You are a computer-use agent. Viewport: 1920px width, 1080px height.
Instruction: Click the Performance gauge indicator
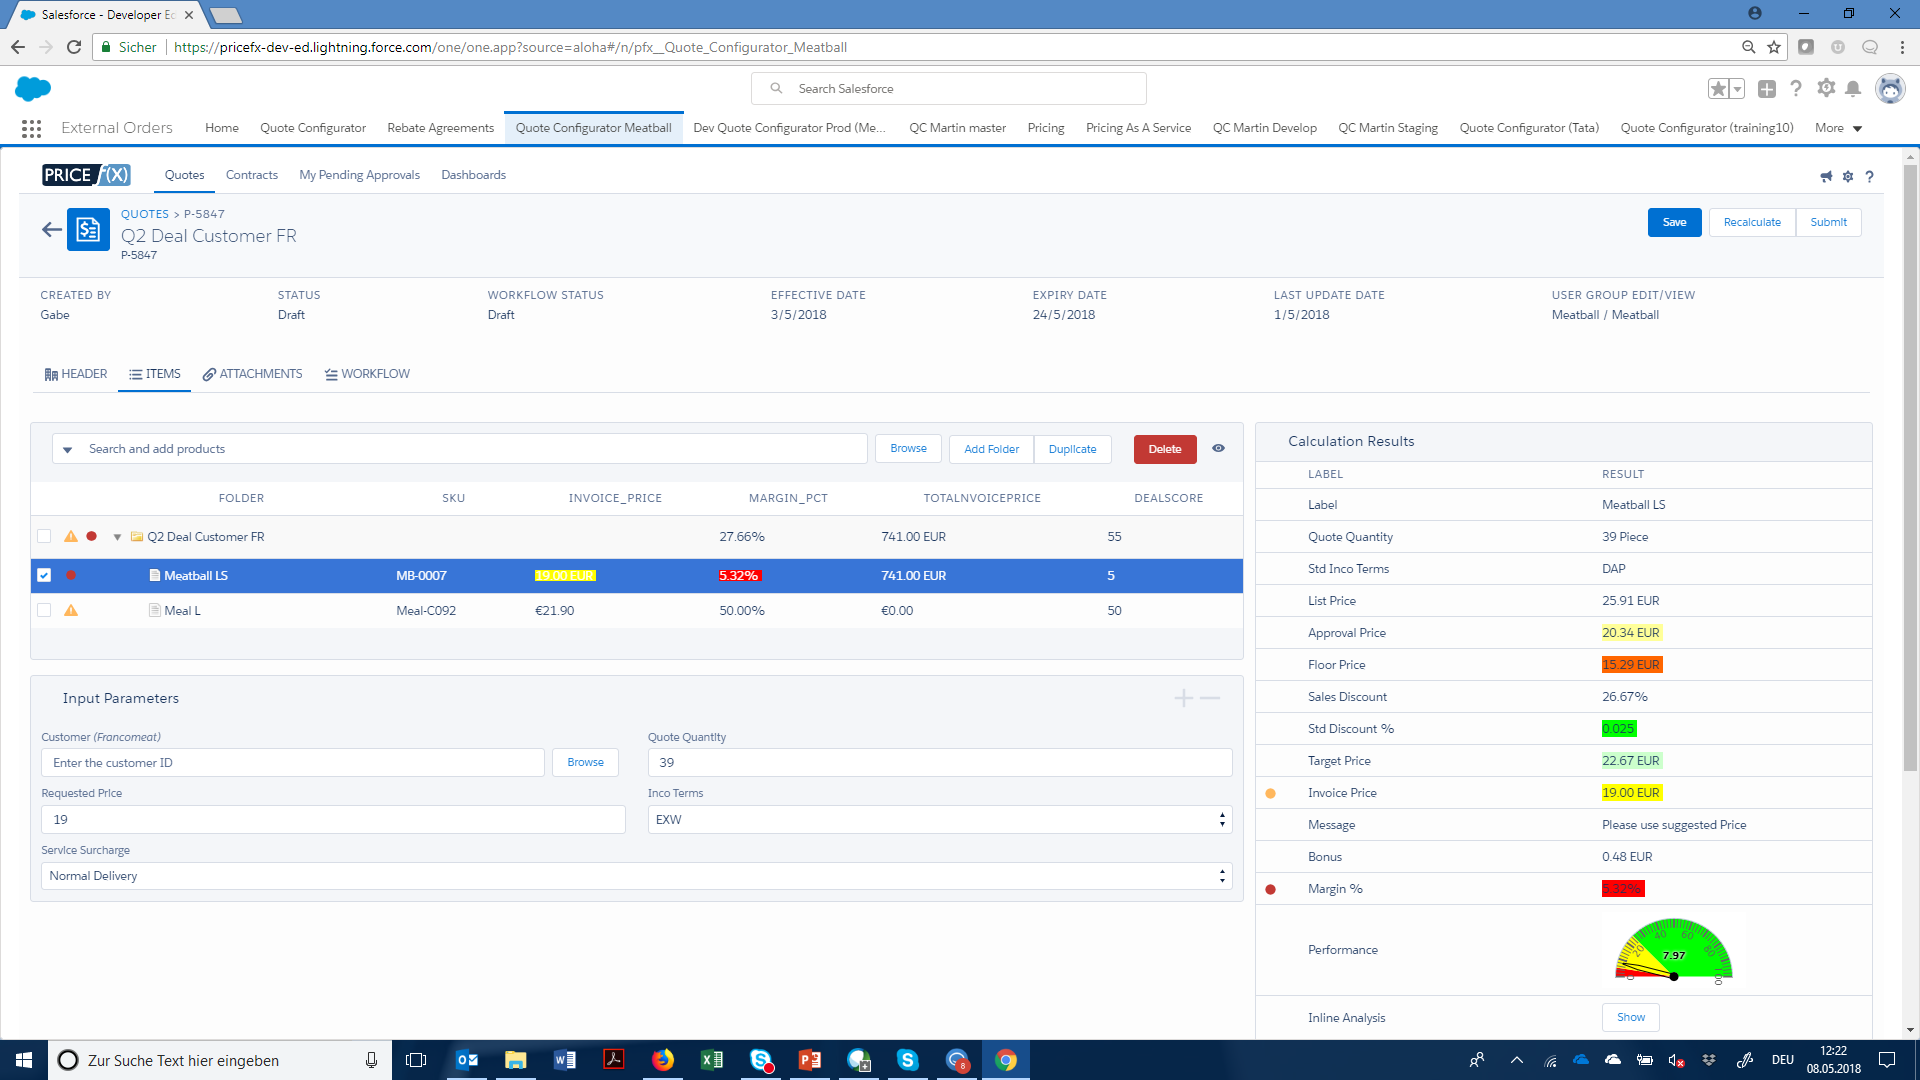coord(1673,952)
